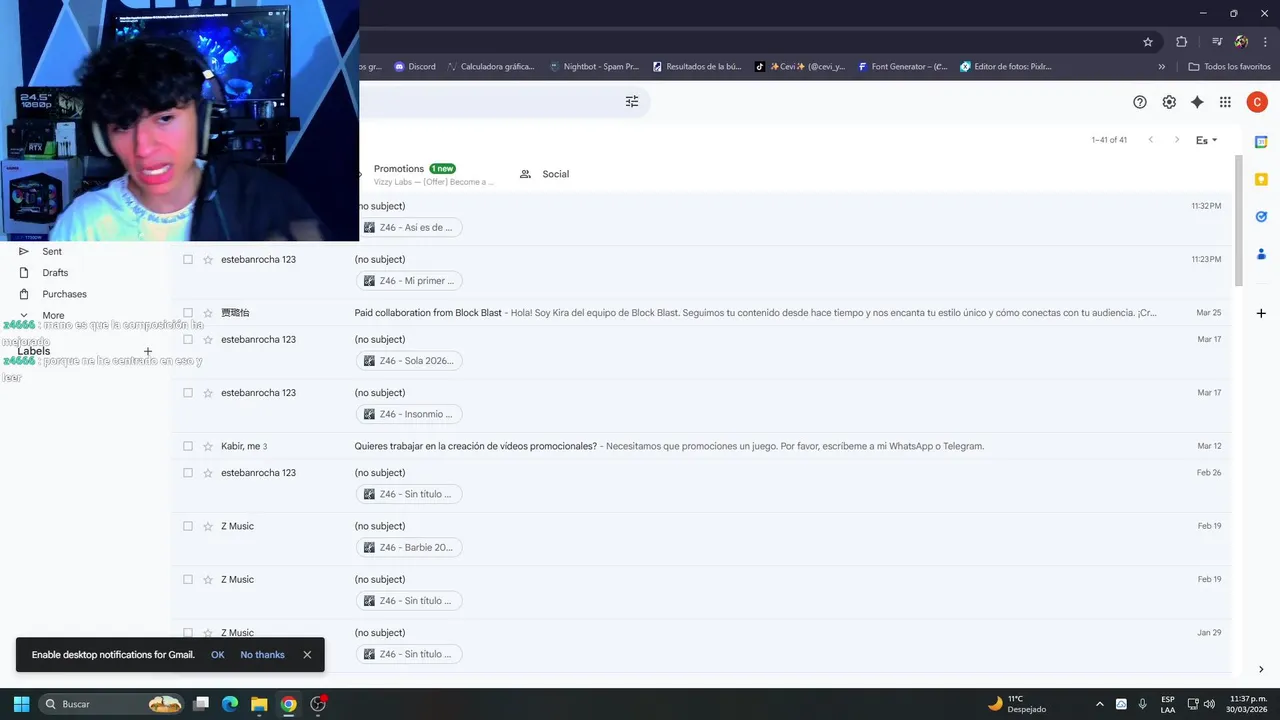Viewport: 1280px width, 720px height.
Task: Show side panel chevron at bottom right
Action: click(1261, 669)
